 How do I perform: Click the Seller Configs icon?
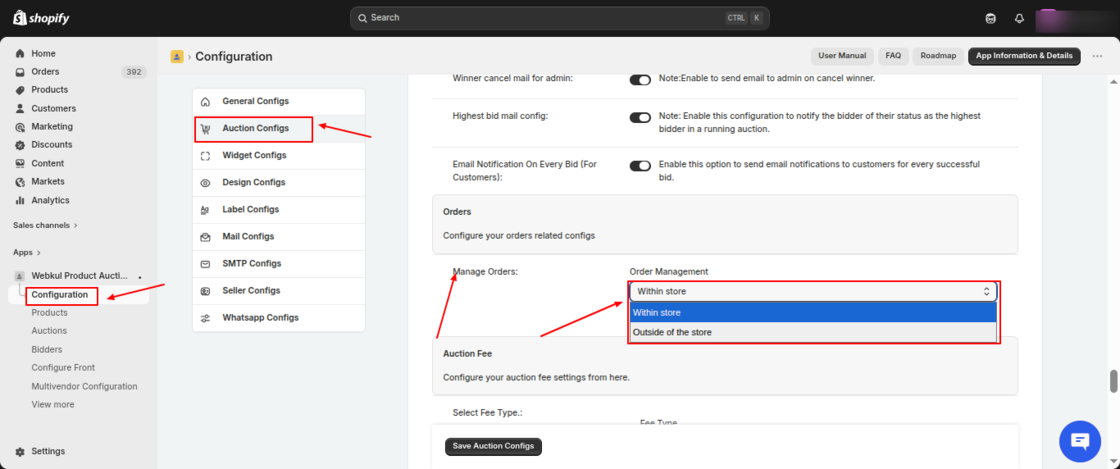(x=206, y=291)
